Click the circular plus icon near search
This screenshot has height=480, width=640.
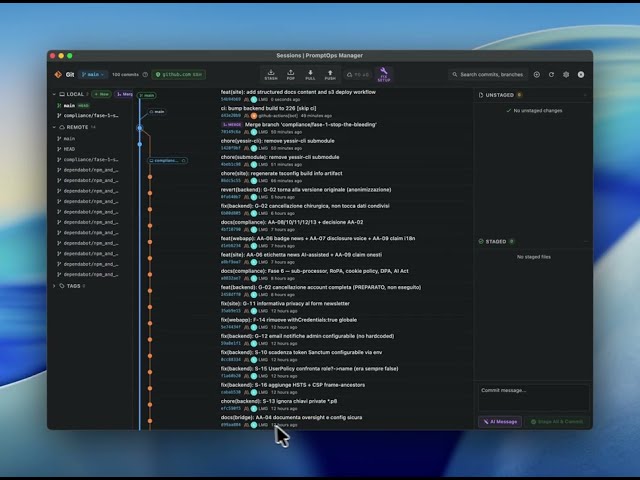pos(537,75)
